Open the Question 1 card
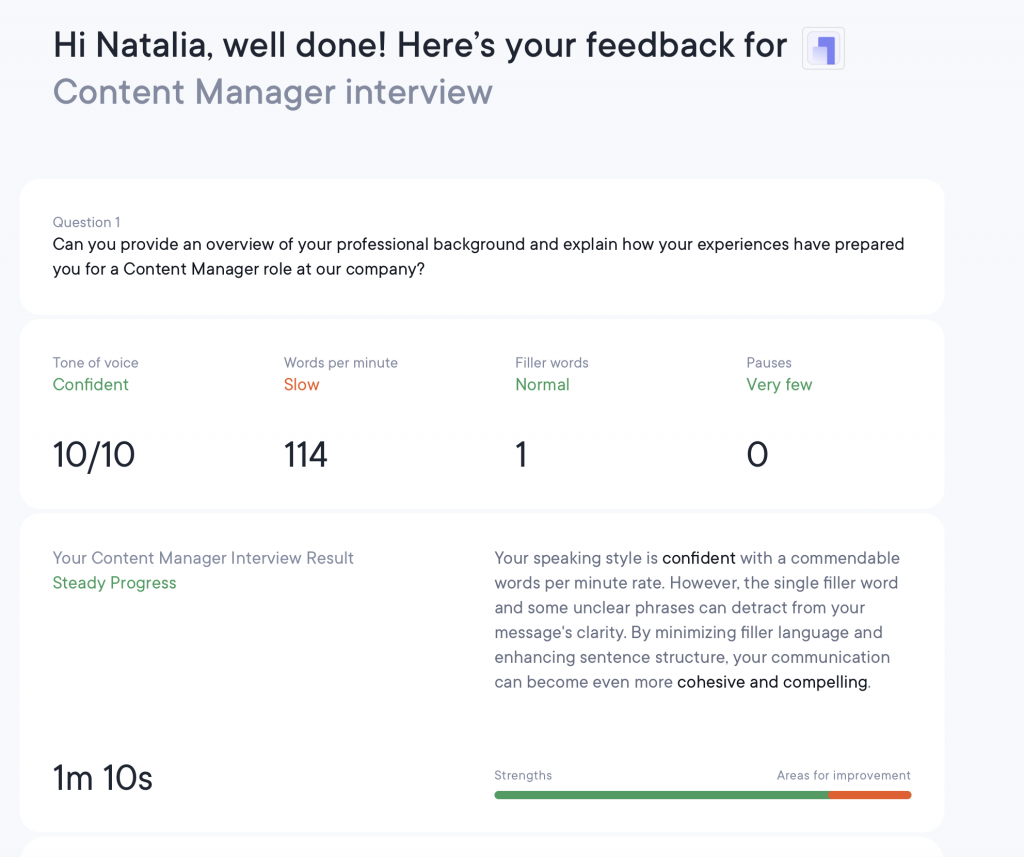This screenshot has height=857, width=1024. point(480,245)
